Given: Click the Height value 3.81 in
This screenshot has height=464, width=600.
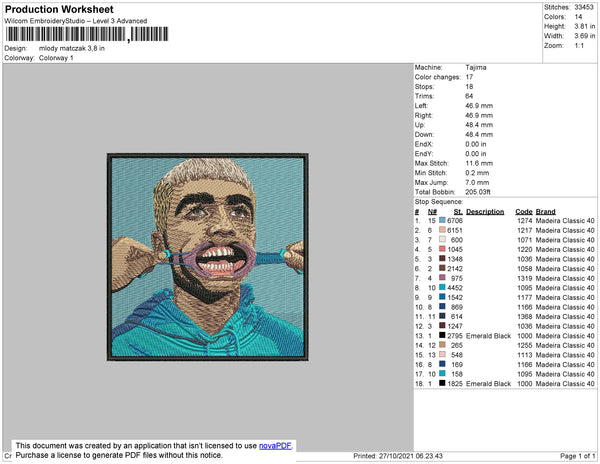Looking at the screenshot, I should pos(585,26).
